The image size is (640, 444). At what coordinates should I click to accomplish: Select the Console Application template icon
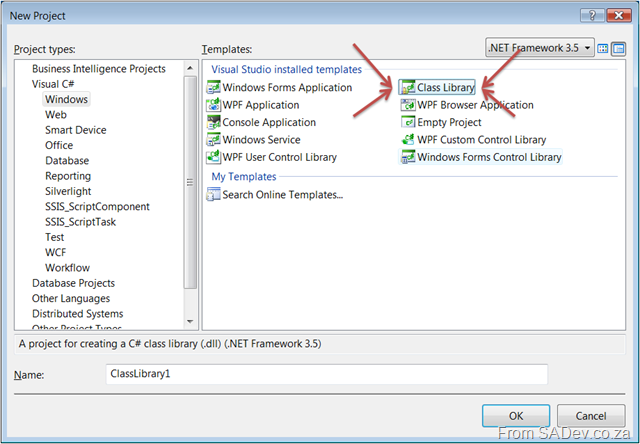pos(213,122)
